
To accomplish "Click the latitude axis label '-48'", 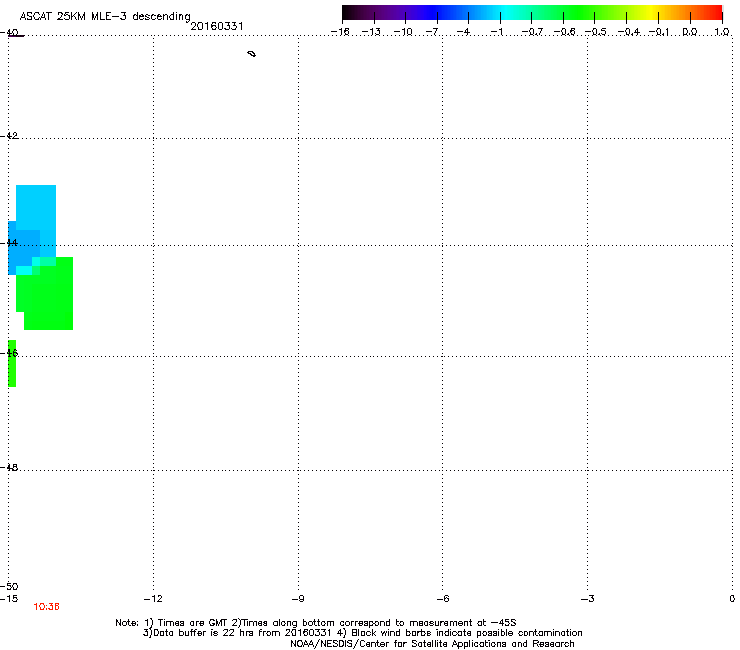I will (x=9, y=467).
